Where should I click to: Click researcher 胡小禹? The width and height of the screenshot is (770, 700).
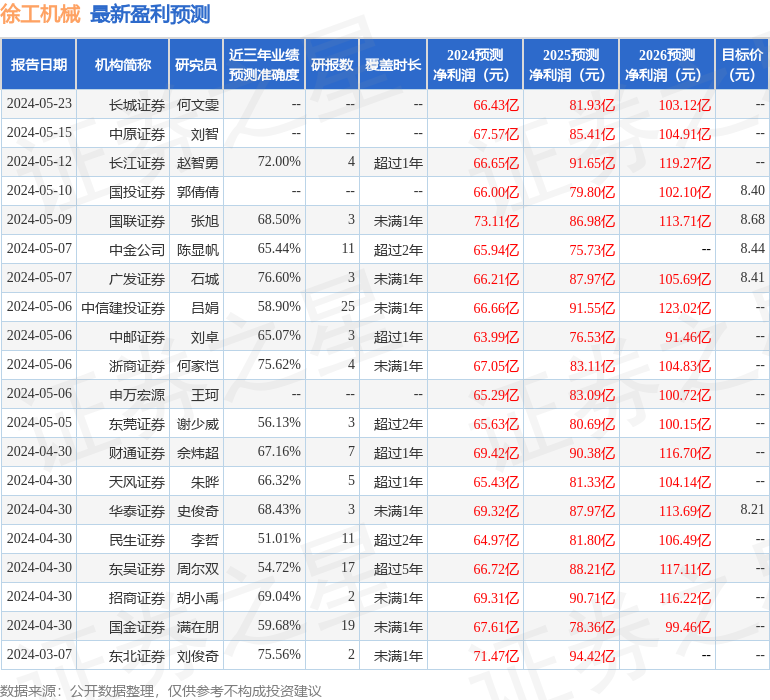pos(197,598)
